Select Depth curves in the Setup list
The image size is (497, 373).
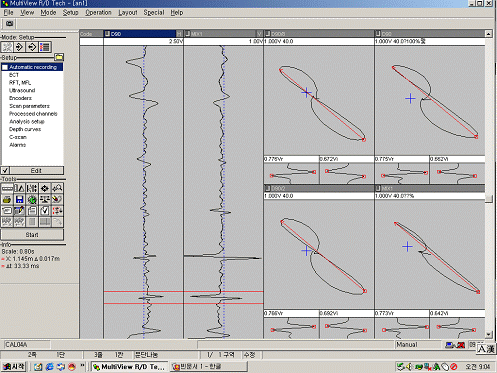tap(25, 129)
